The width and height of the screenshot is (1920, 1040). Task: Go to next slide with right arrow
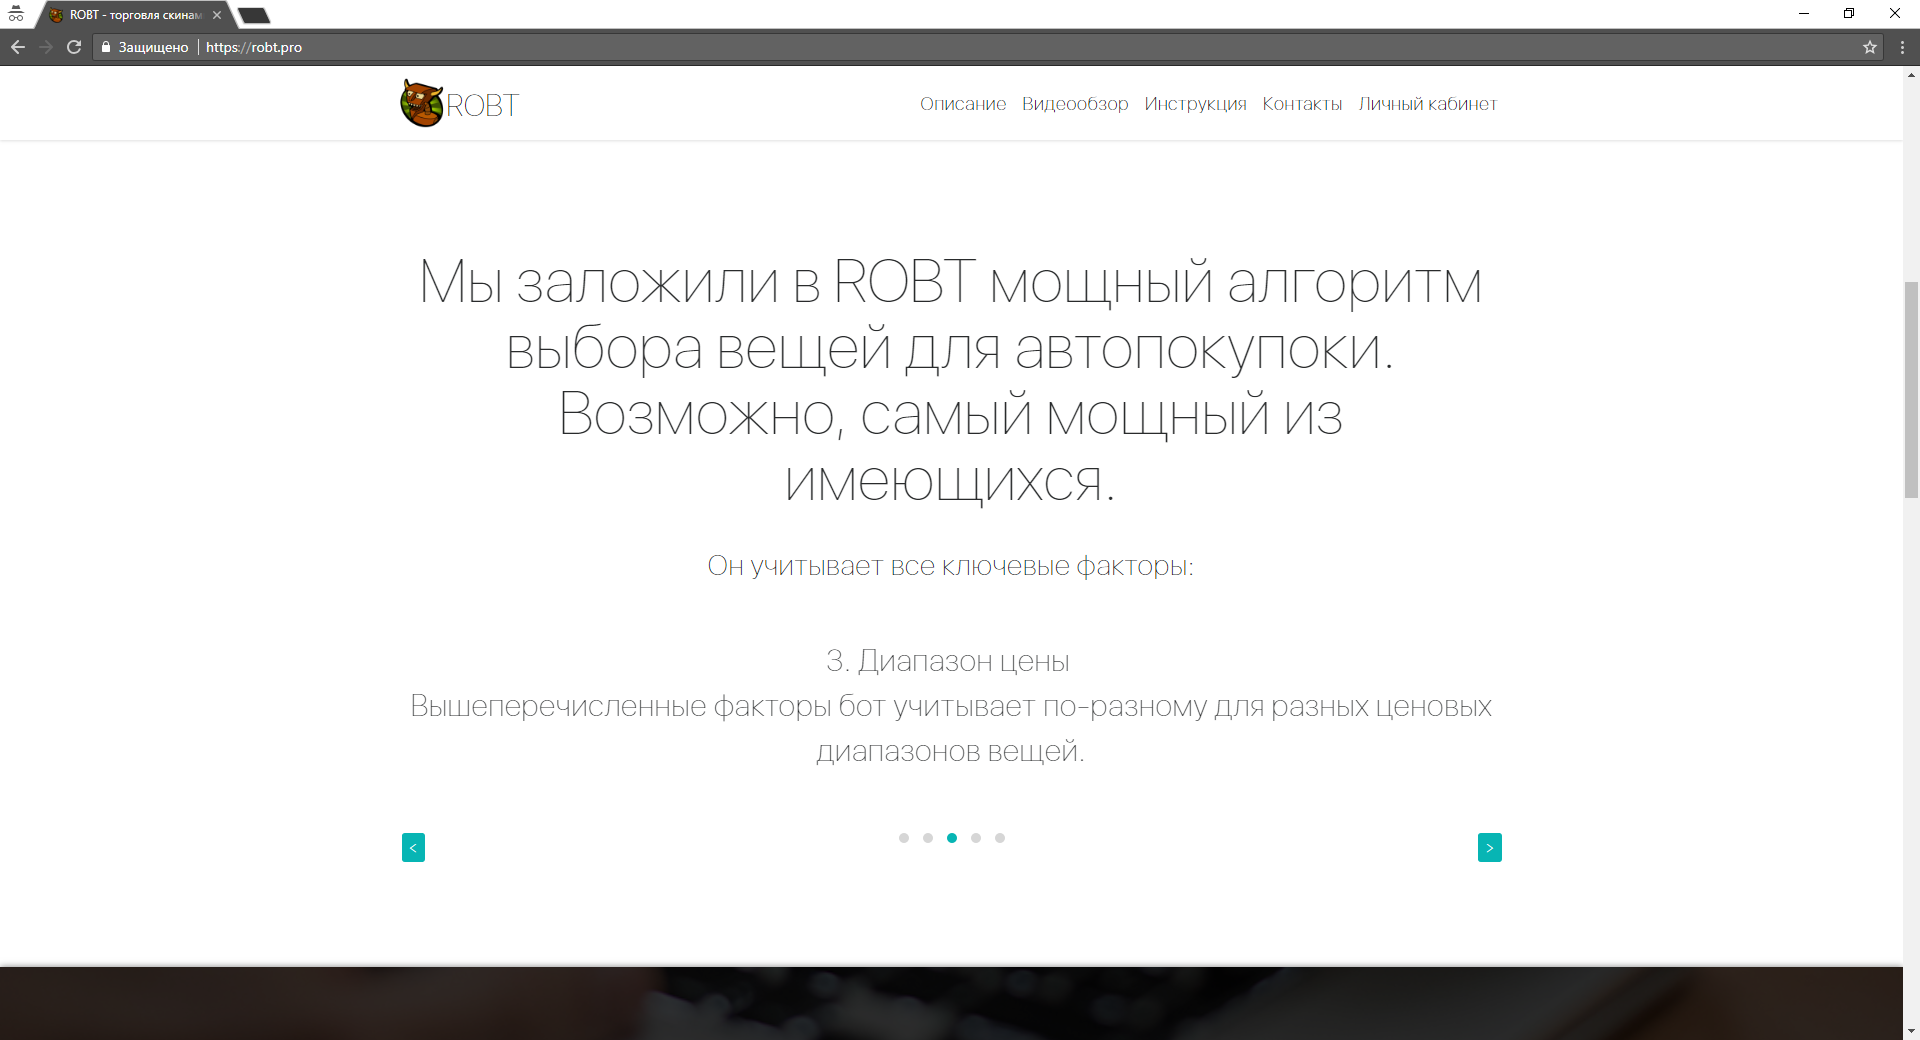pos(1489,847)
